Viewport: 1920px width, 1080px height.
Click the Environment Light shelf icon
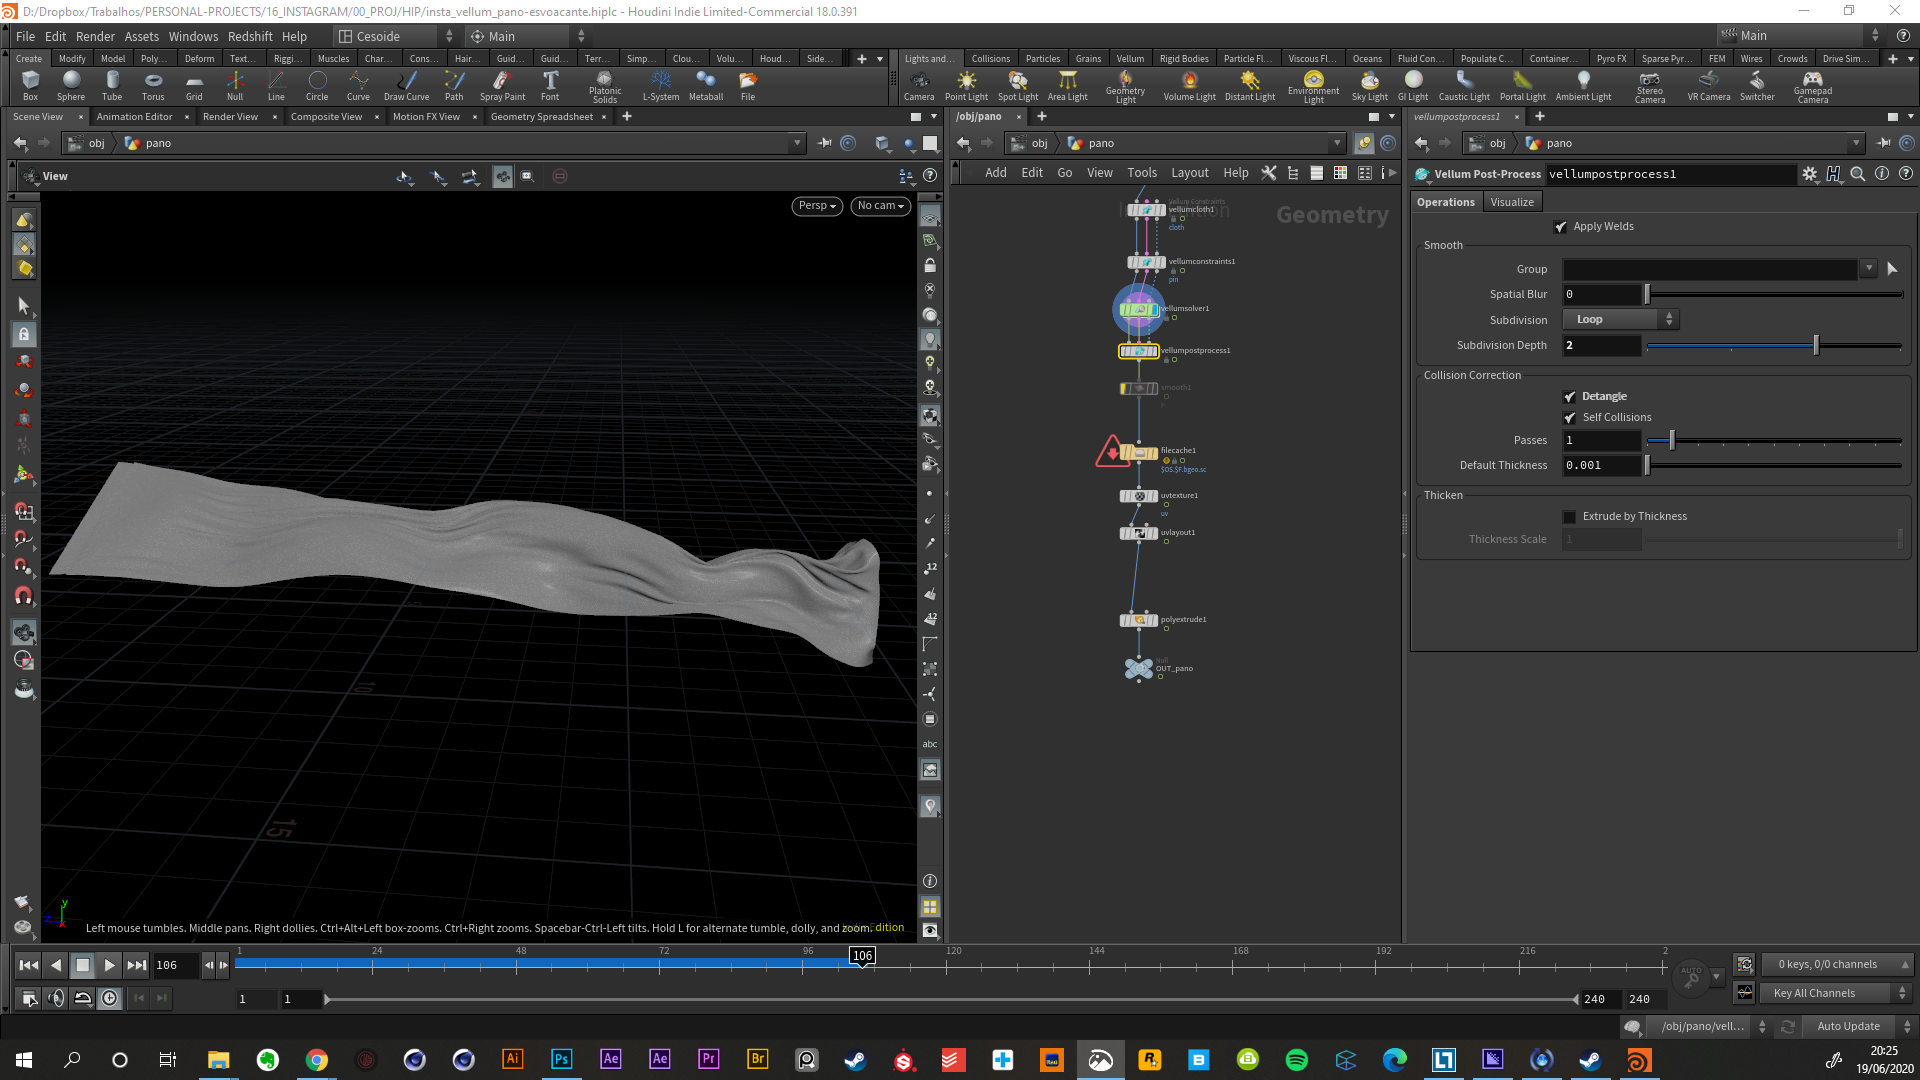click(1313, 84)
